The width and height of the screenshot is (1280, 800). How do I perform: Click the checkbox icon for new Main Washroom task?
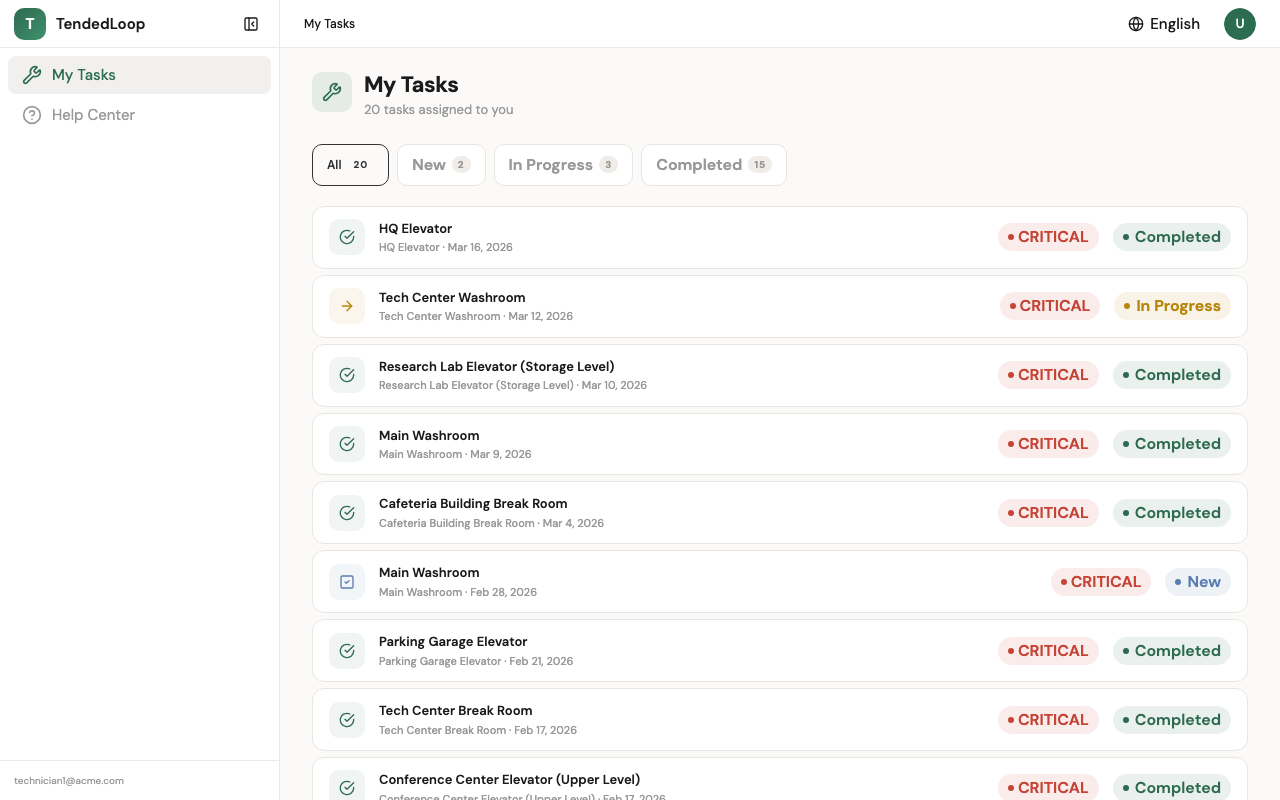[347, 582]
